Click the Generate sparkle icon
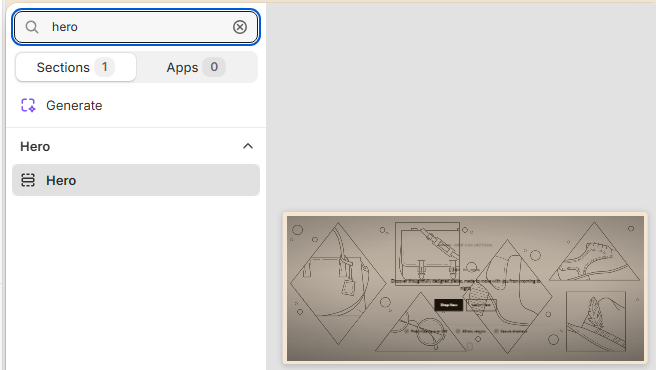Viewport: 656px width, 370px height. 28,105
